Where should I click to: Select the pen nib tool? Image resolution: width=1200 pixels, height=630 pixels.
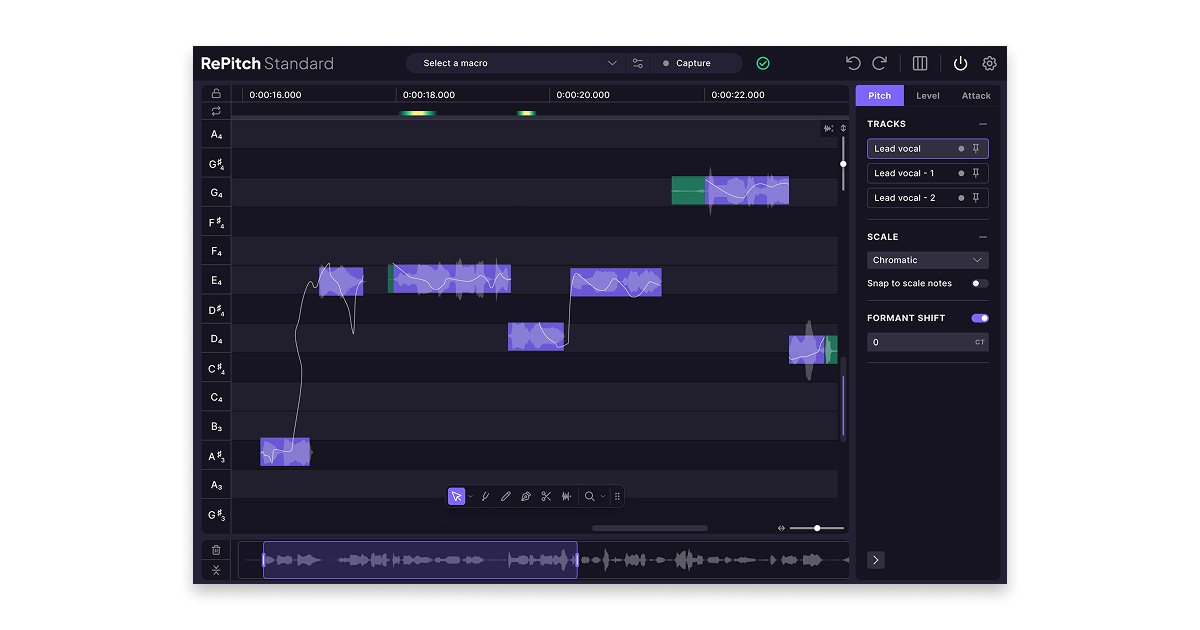526,496
